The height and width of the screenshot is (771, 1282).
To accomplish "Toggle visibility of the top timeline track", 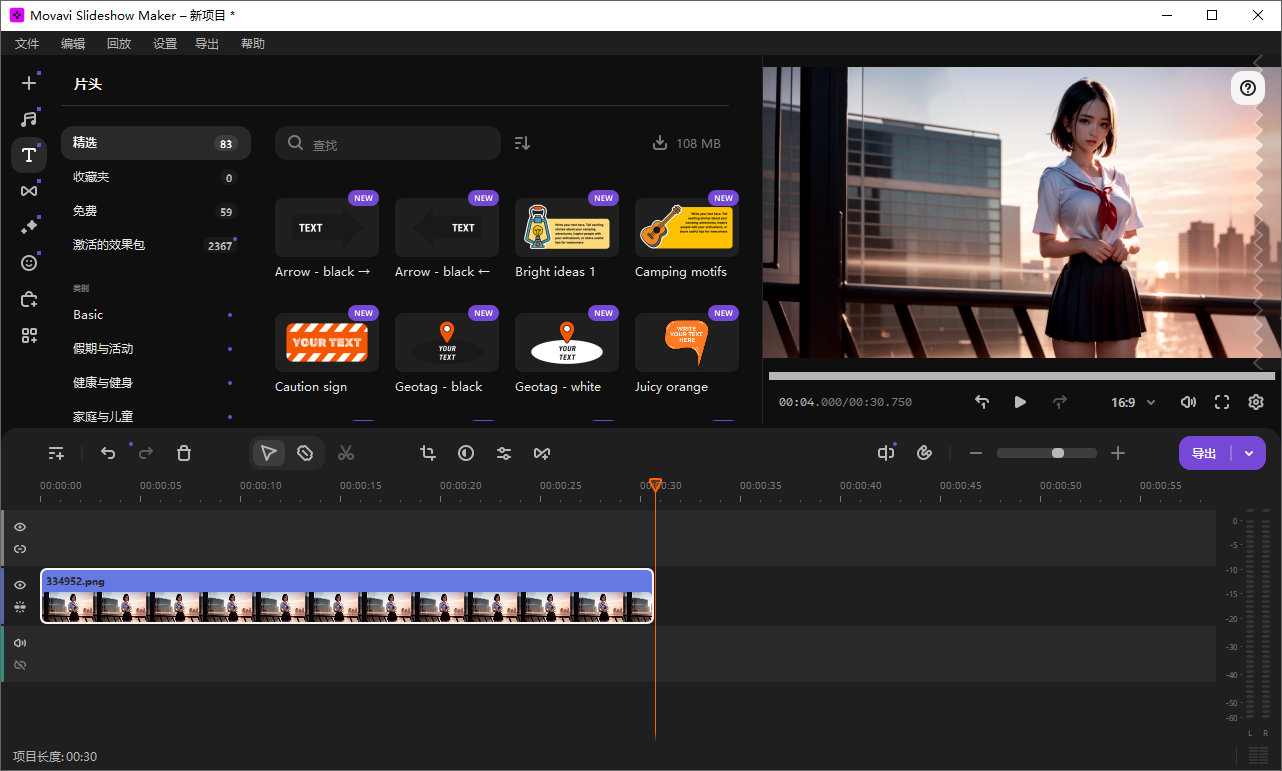I will 20,527.
